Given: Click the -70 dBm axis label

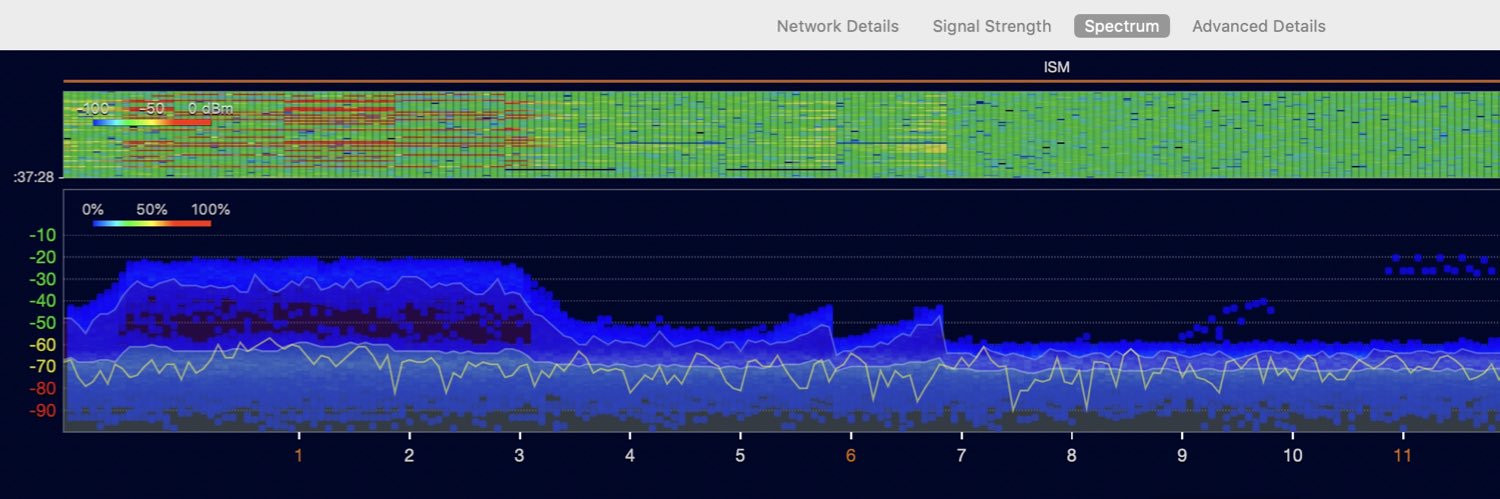Looking at the screenshot, I should pyautogui.click(x=42, y=367).
